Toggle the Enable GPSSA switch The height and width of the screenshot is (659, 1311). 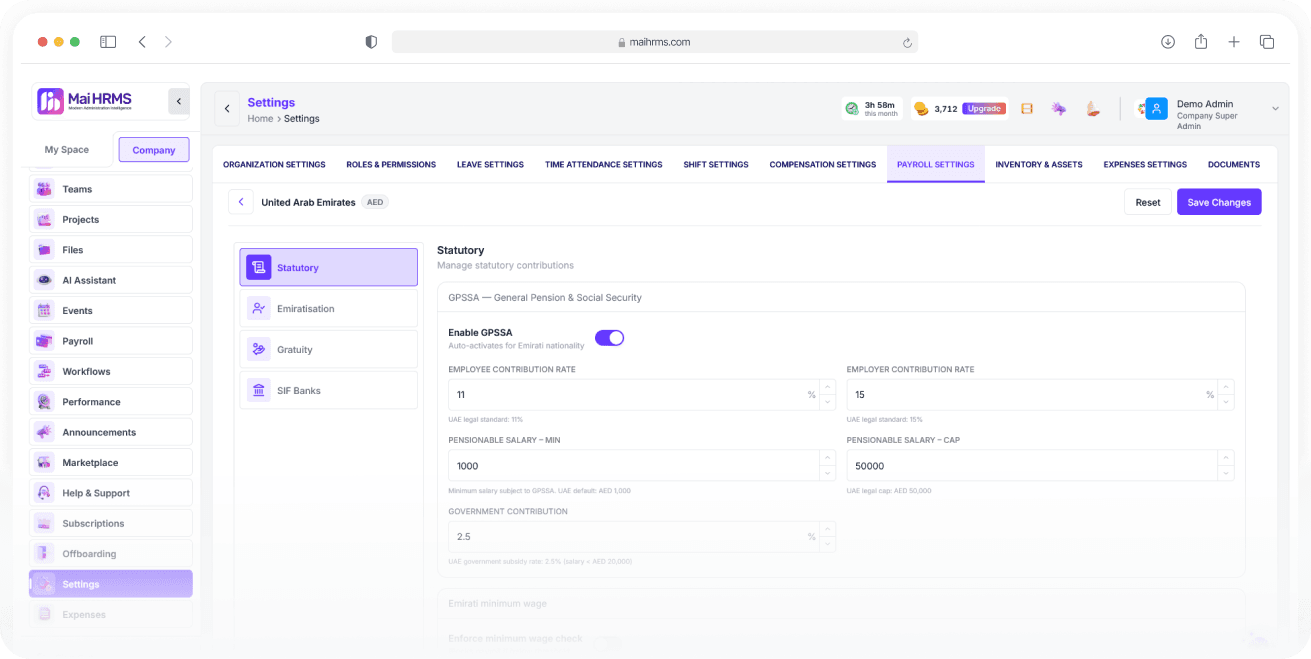pyautogui.click(x=609, y=338)
